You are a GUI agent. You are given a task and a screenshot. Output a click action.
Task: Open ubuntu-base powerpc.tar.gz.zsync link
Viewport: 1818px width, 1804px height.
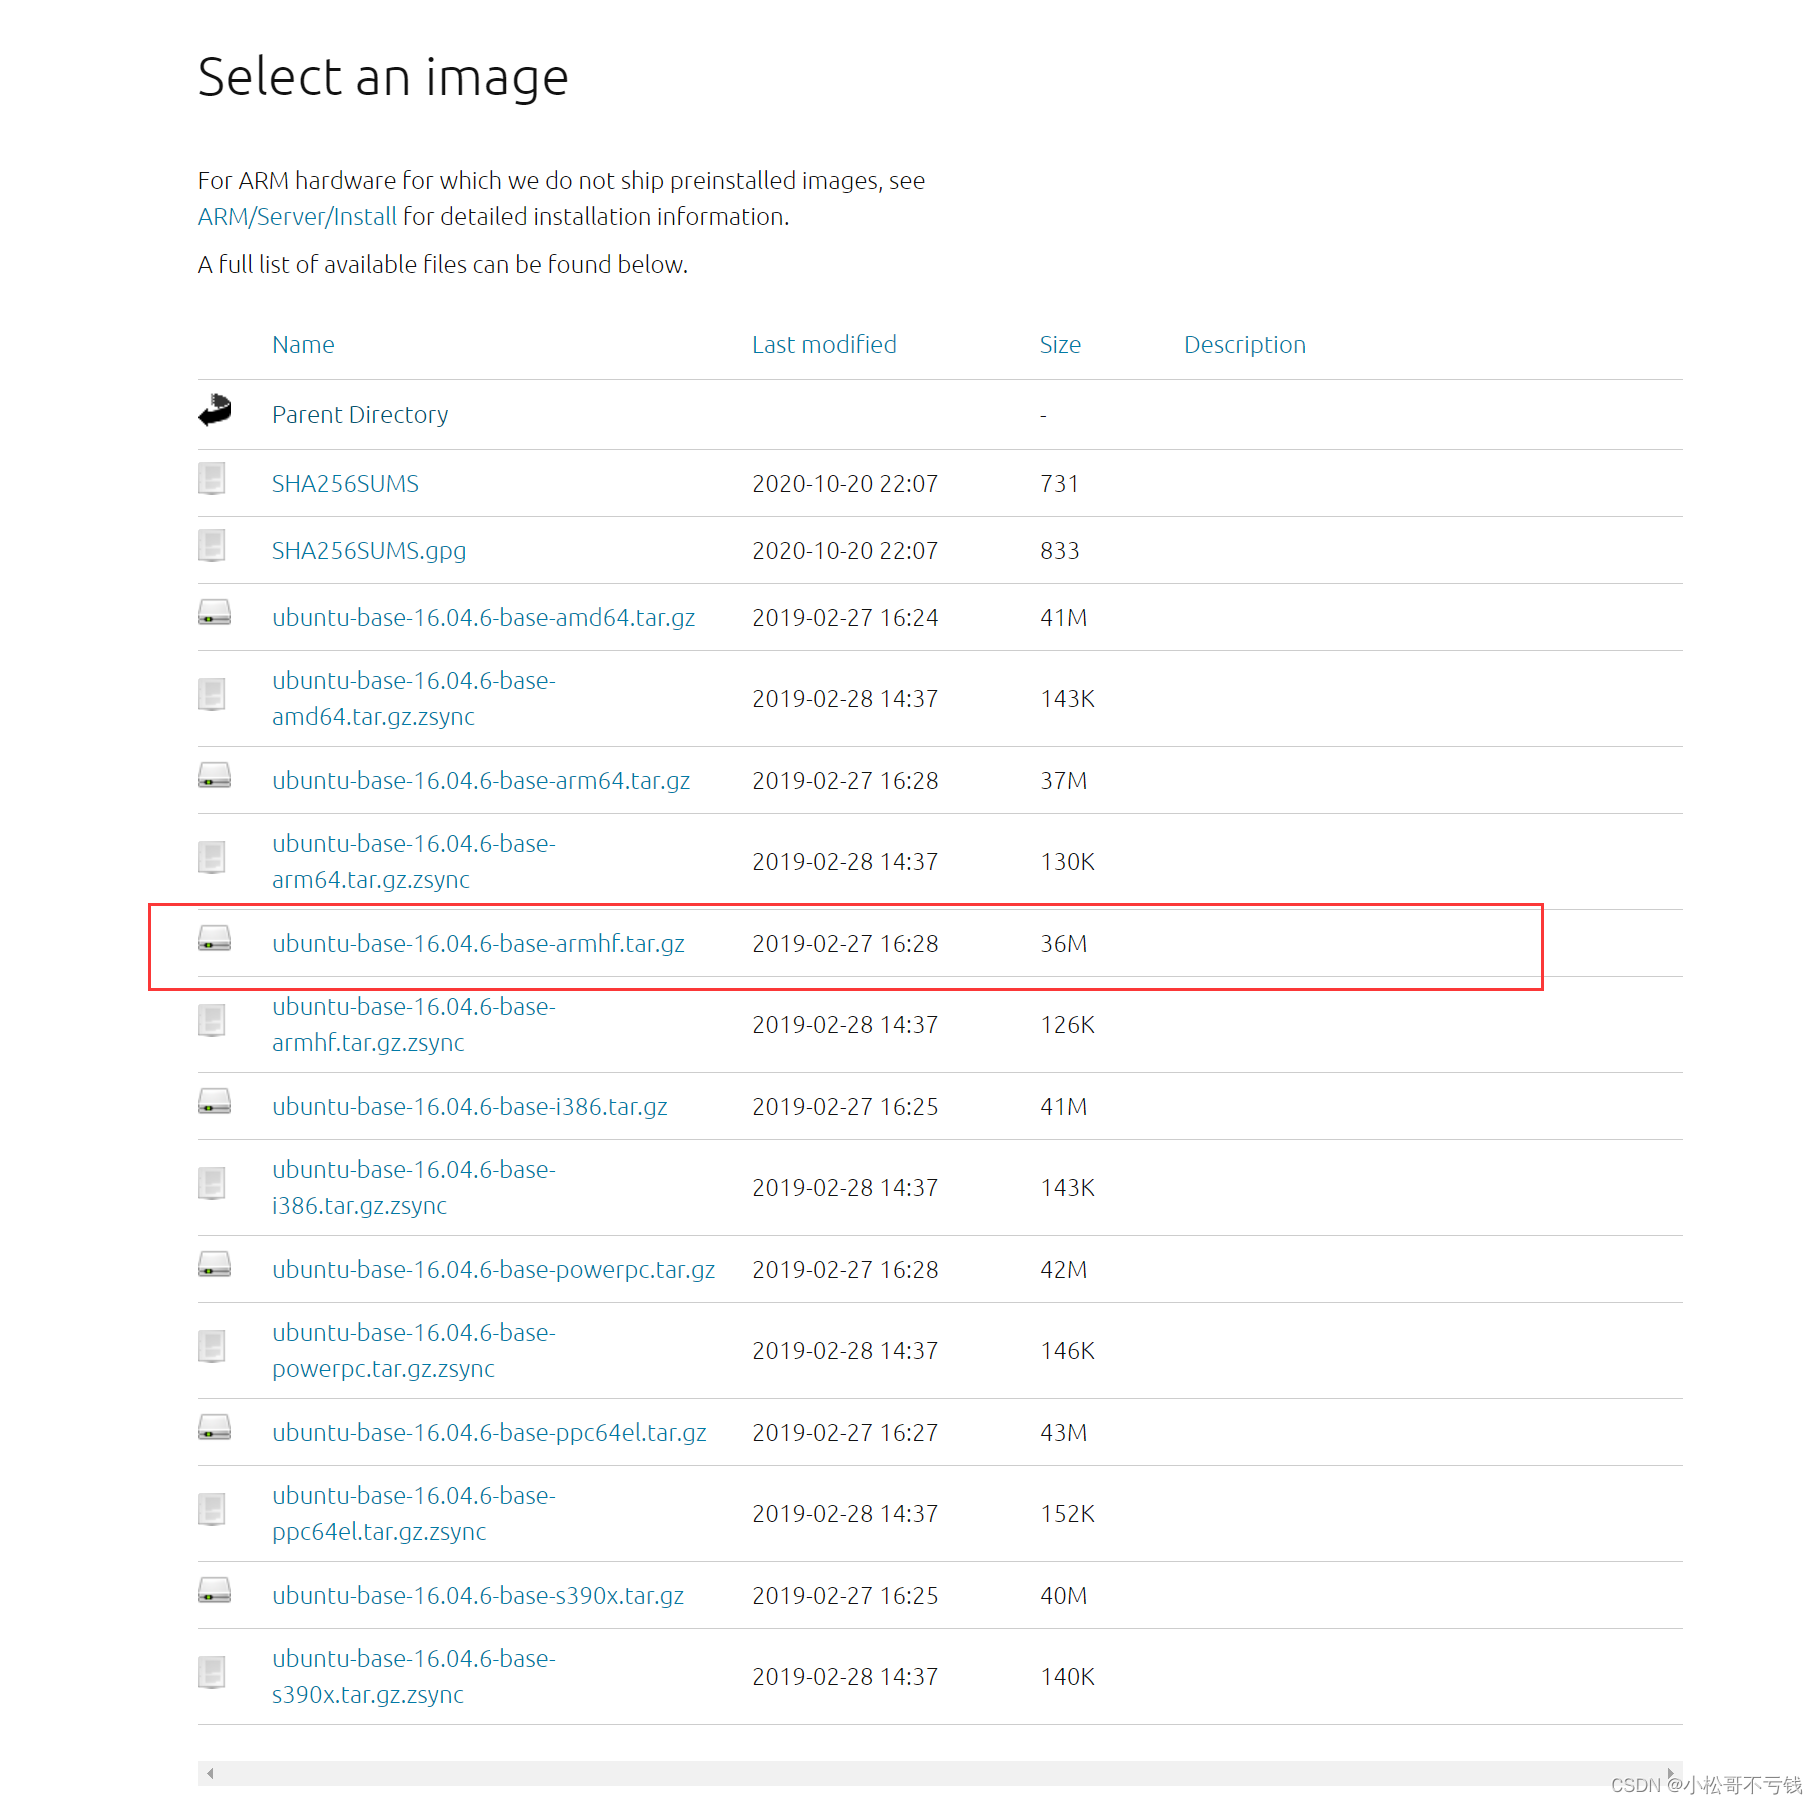413,1351
